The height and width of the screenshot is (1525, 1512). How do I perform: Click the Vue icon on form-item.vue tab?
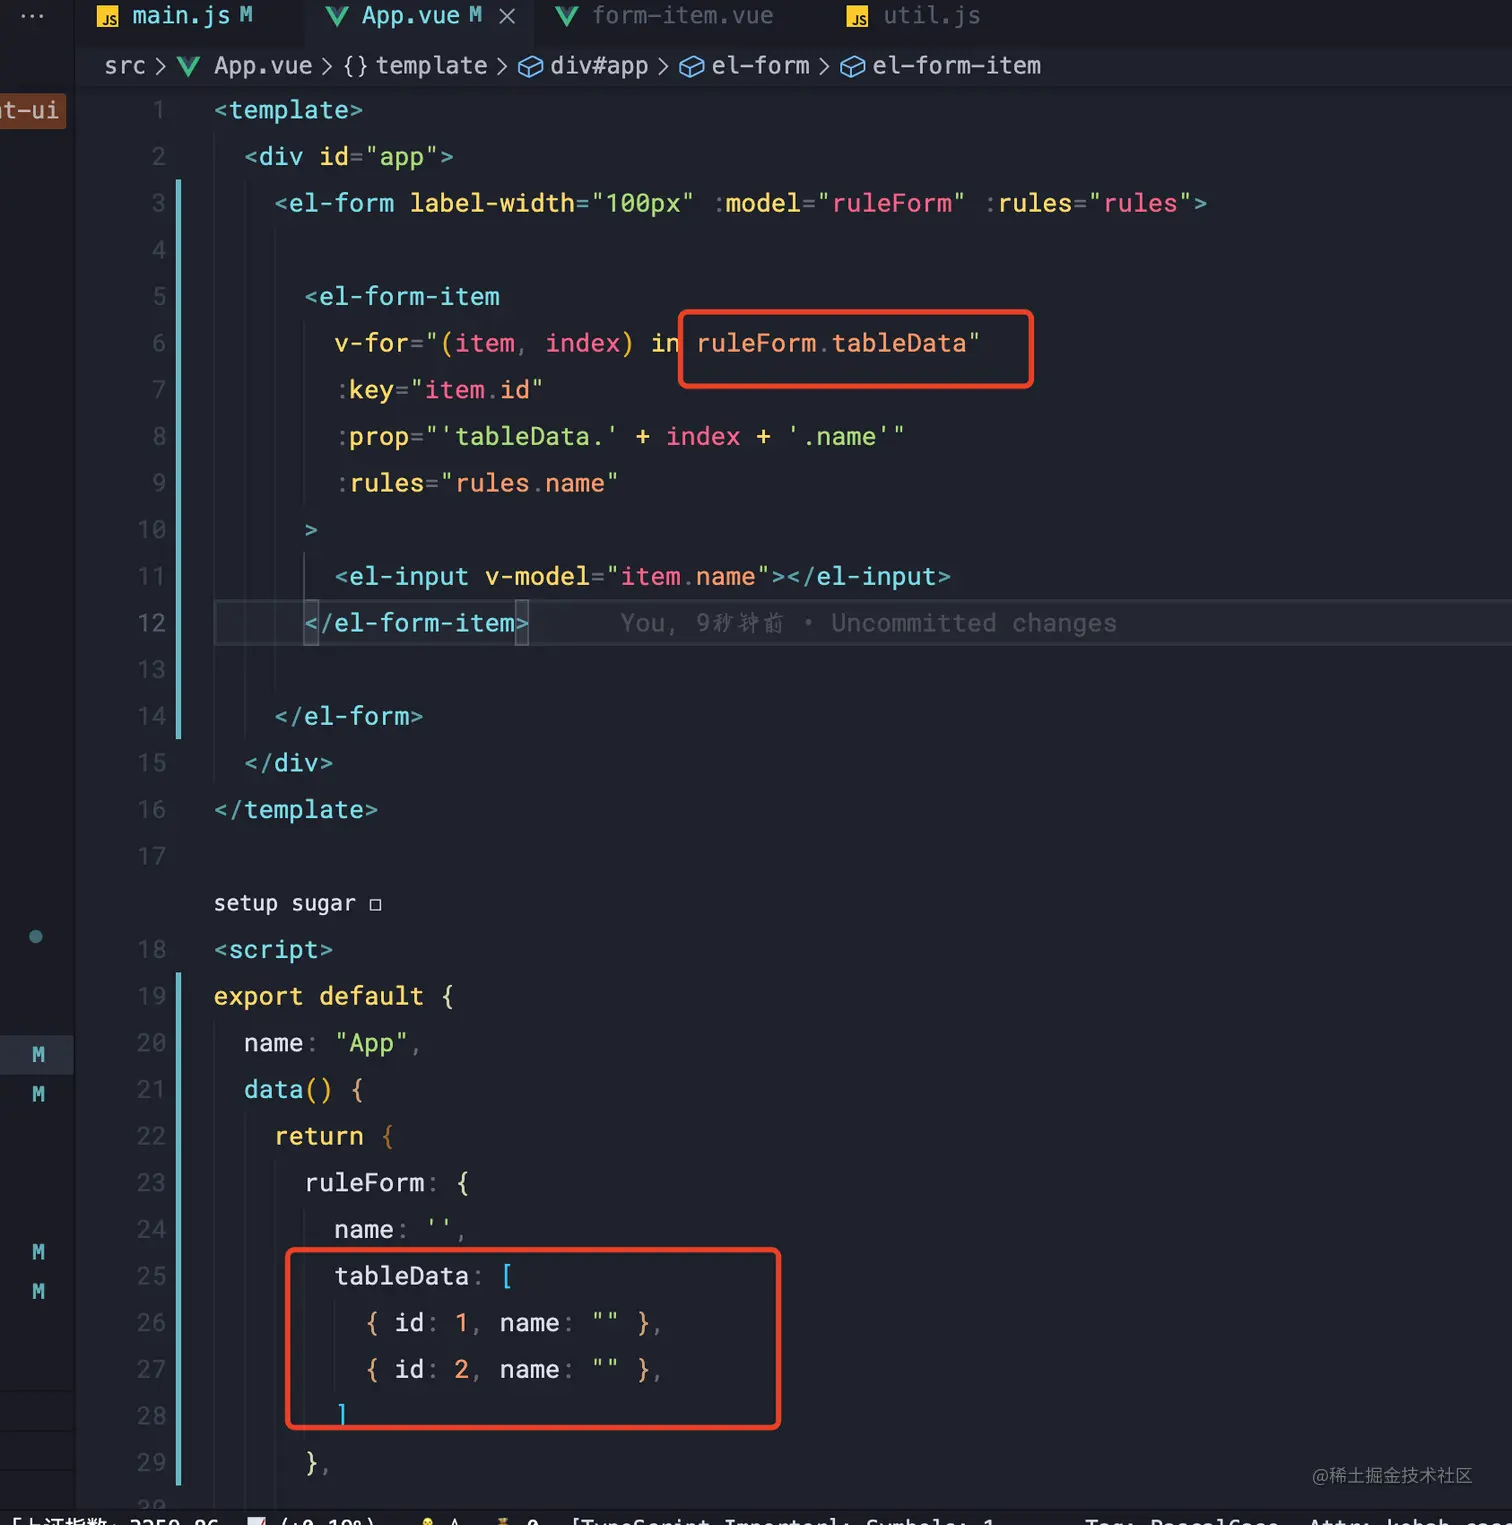click(567, 16)
